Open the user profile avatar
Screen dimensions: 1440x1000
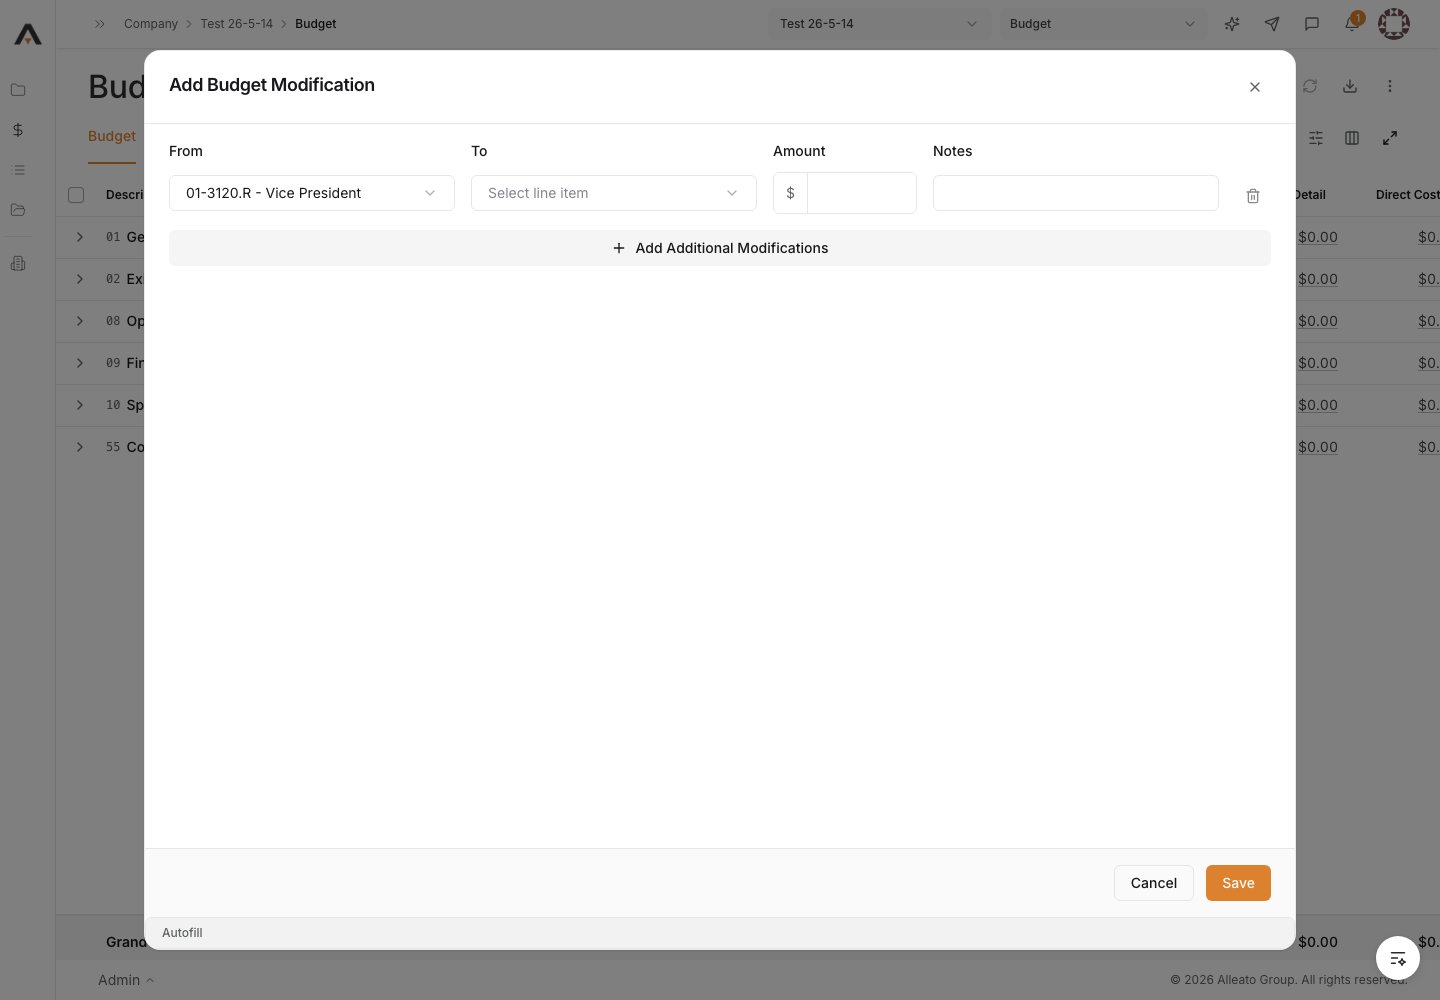point(1394,24)
